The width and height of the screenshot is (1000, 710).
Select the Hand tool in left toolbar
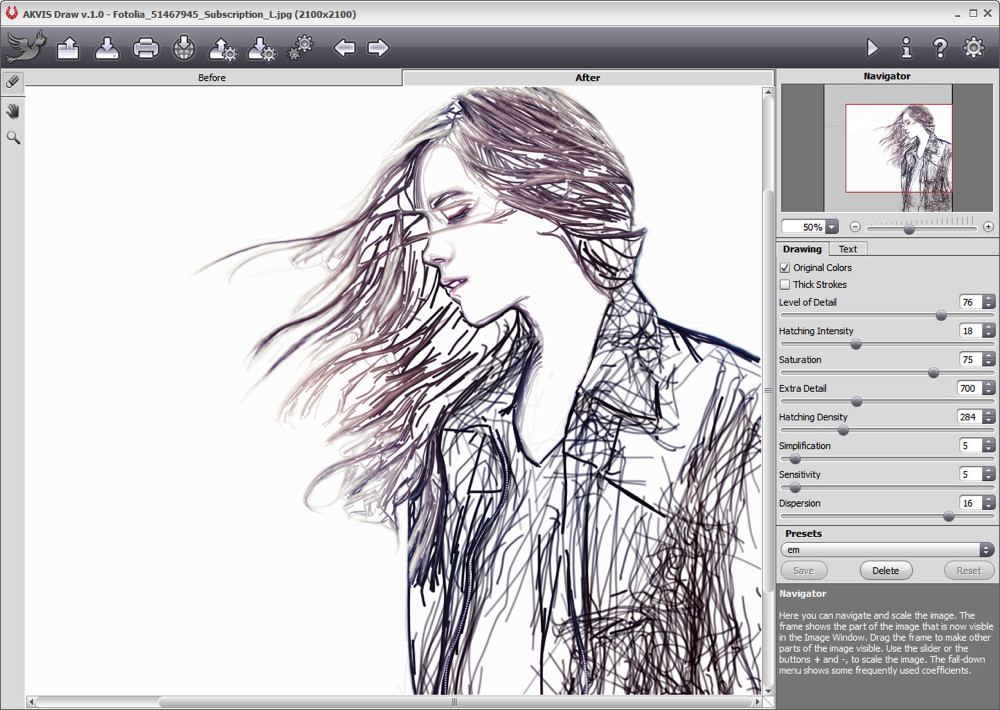point(13,110)
